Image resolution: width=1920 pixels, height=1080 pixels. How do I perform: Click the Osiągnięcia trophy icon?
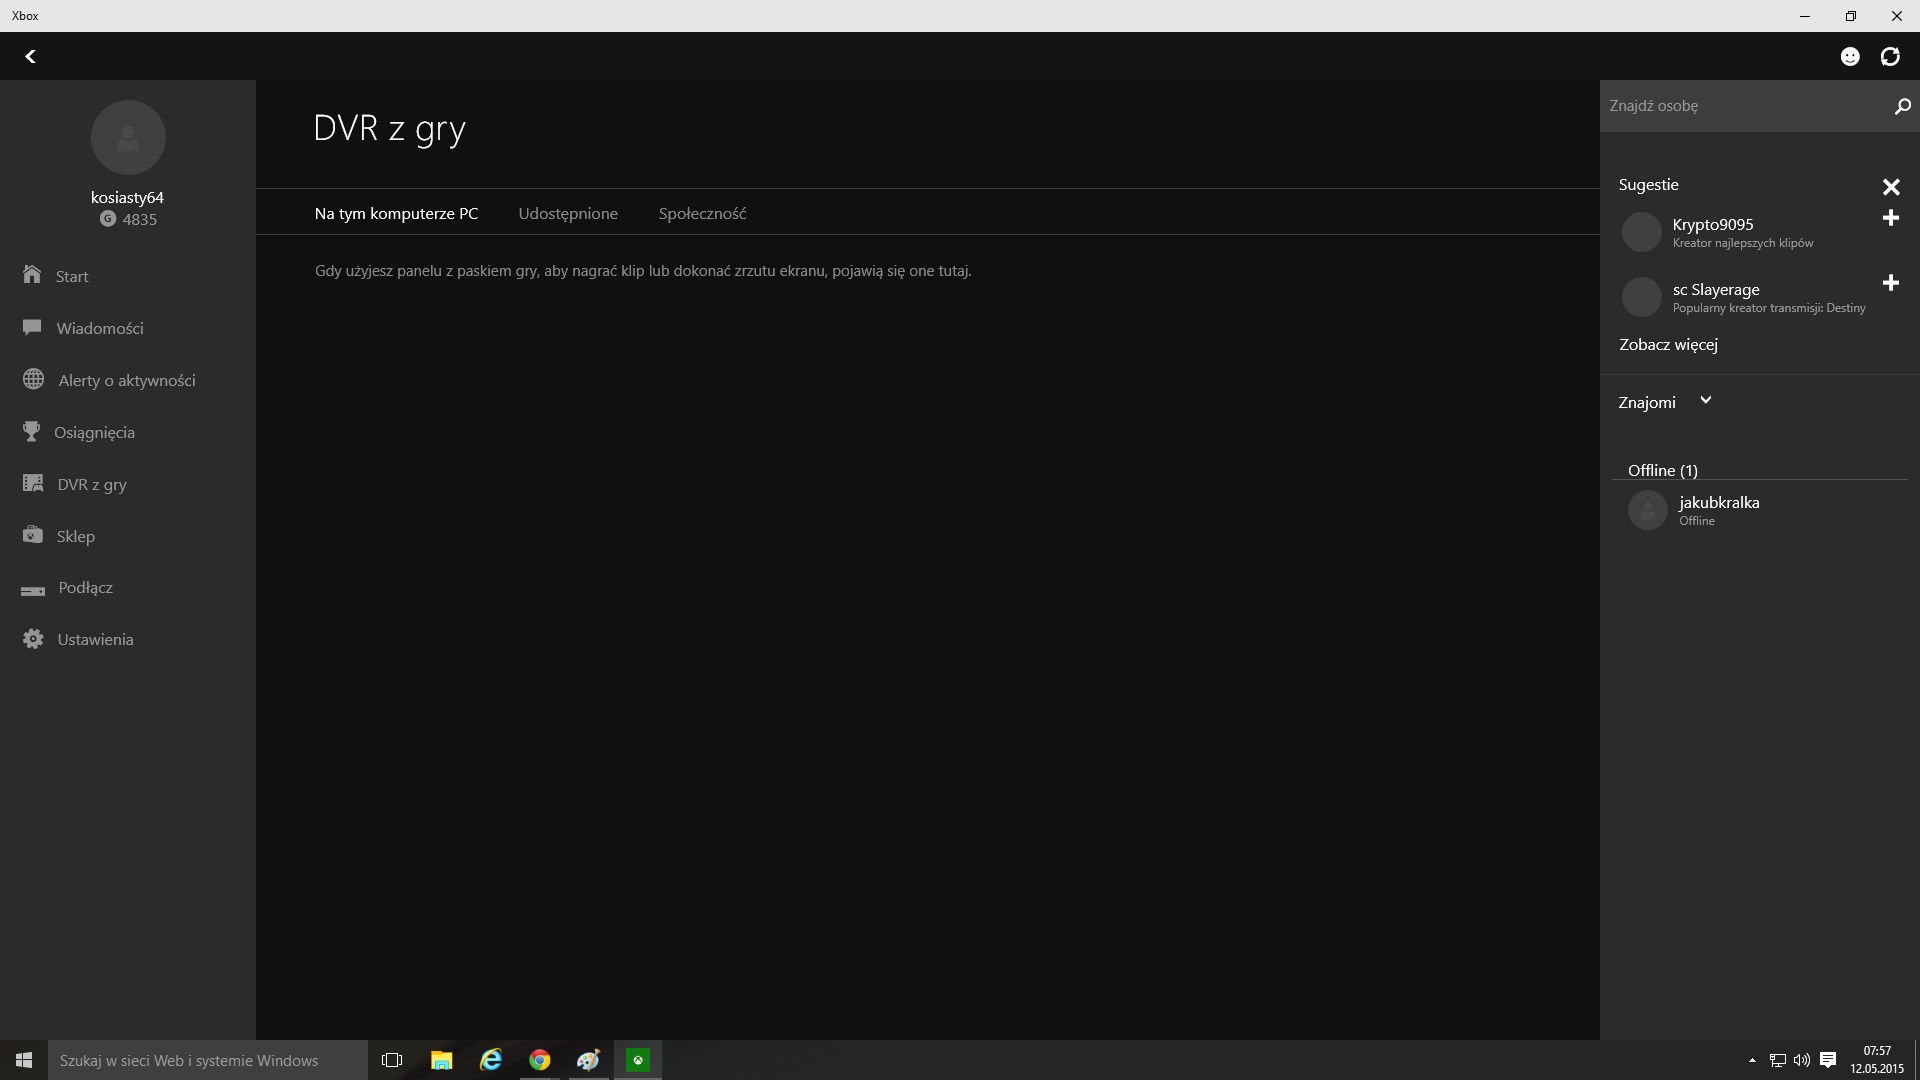32,431
